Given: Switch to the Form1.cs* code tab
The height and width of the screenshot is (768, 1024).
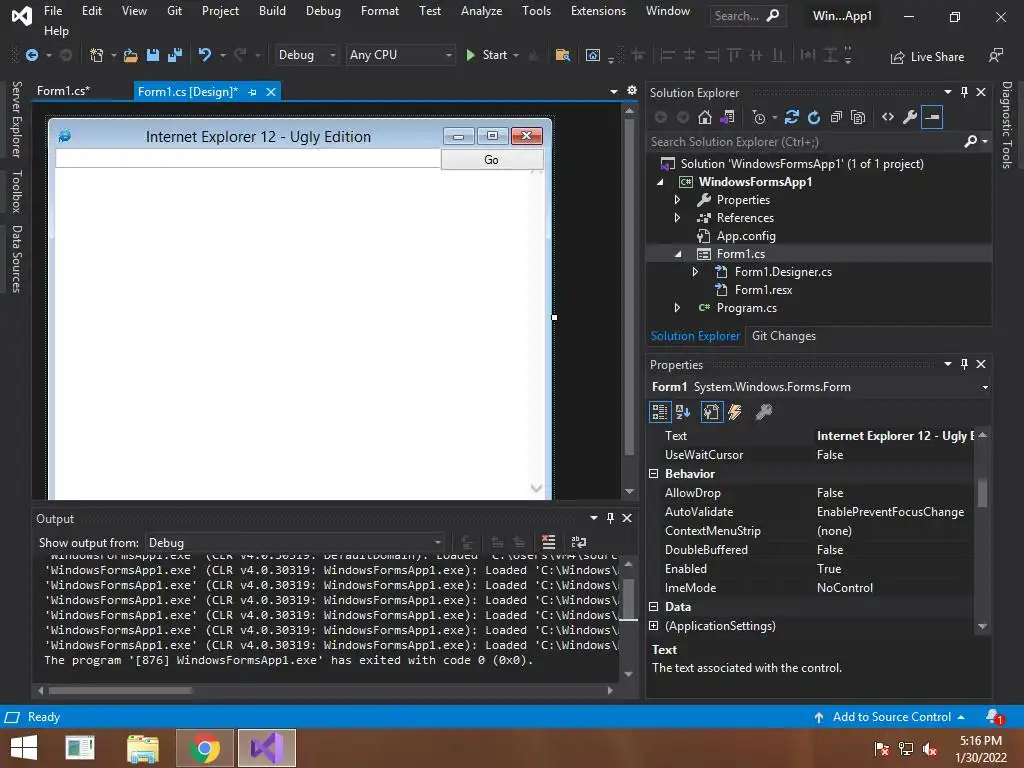Looking at the screenshot, I should [x=63, y=91].
